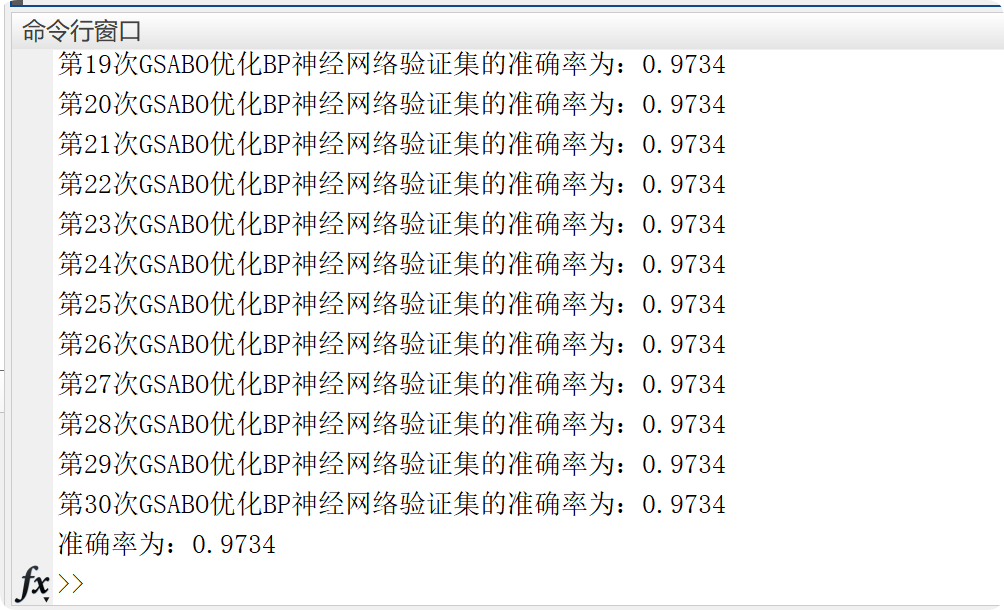Click the 第27次 GSABO output line
The image size is (1004, 610).
[x=392, y=384]
